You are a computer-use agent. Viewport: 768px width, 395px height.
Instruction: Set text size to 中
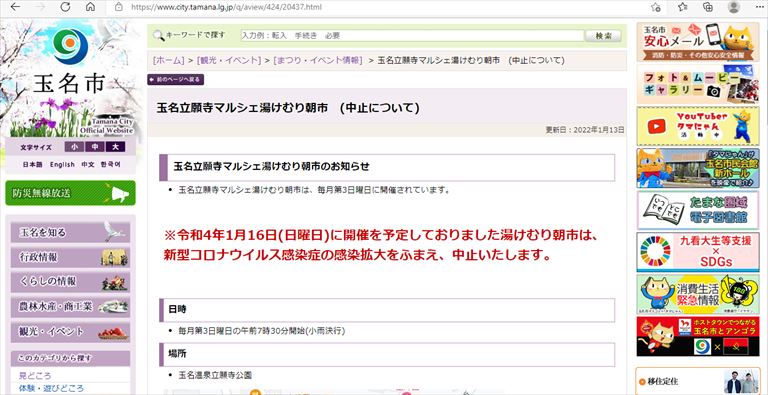click(x=94, y=147)
